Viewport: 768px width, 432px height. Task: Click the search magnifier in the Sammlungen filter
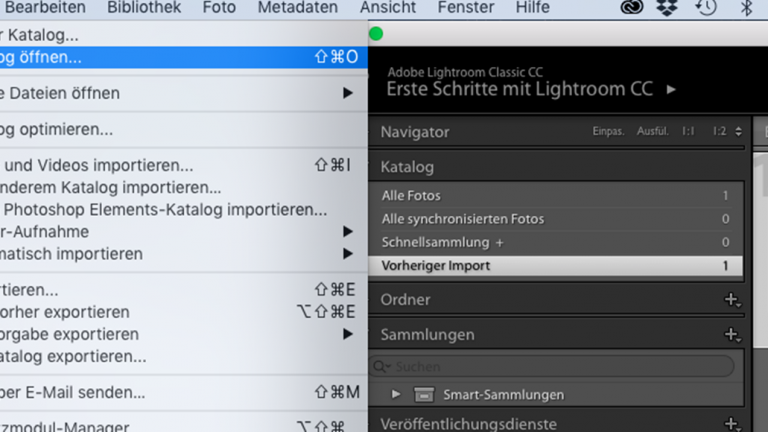382,366
